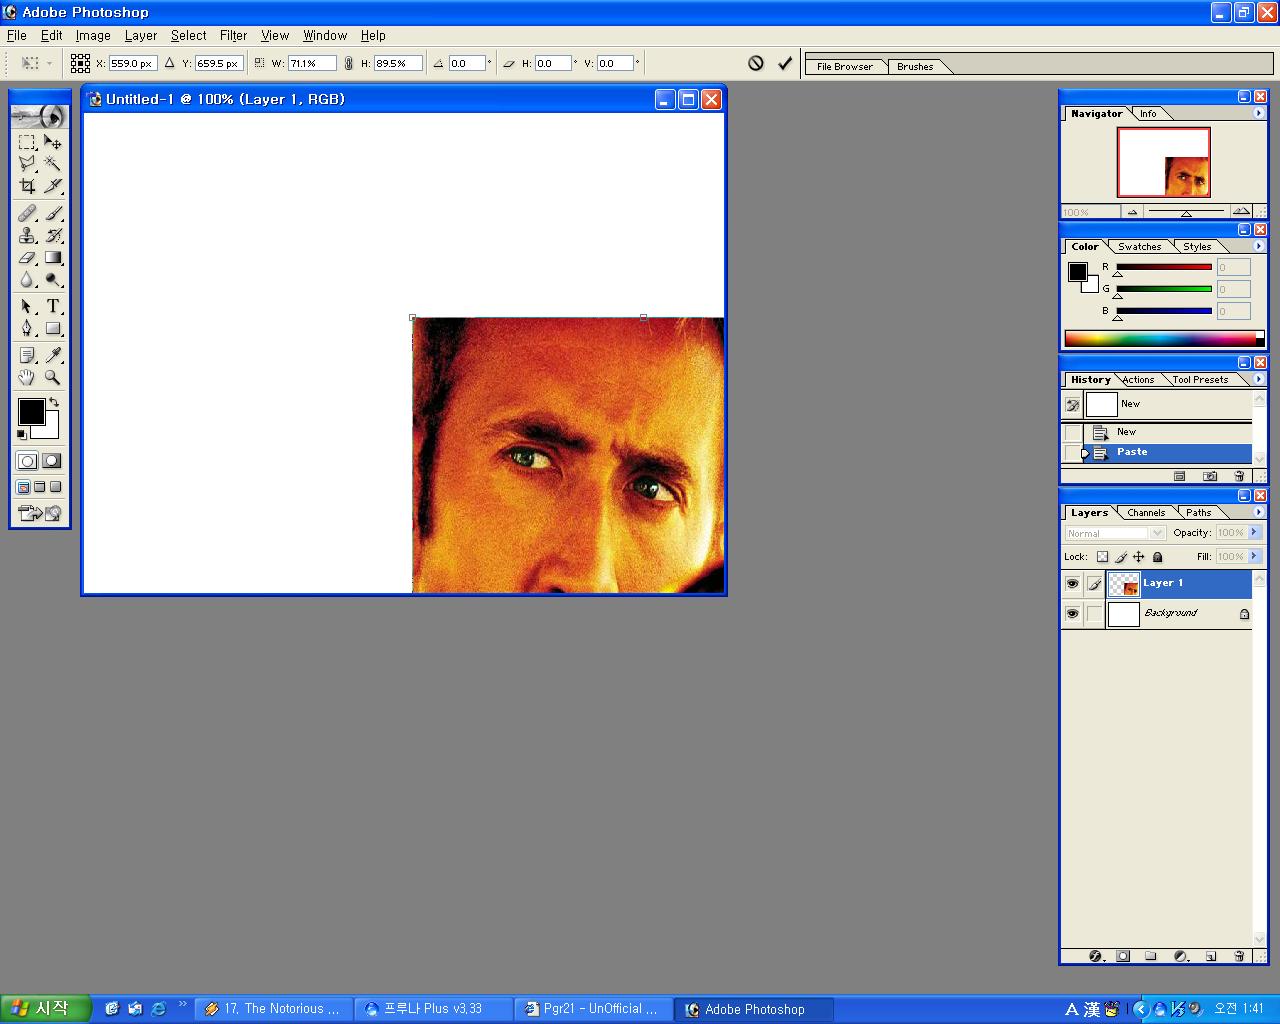The image size is (1280, 1024).
Task: Open the Color panel flyout menu
Action: [1258, 246]
